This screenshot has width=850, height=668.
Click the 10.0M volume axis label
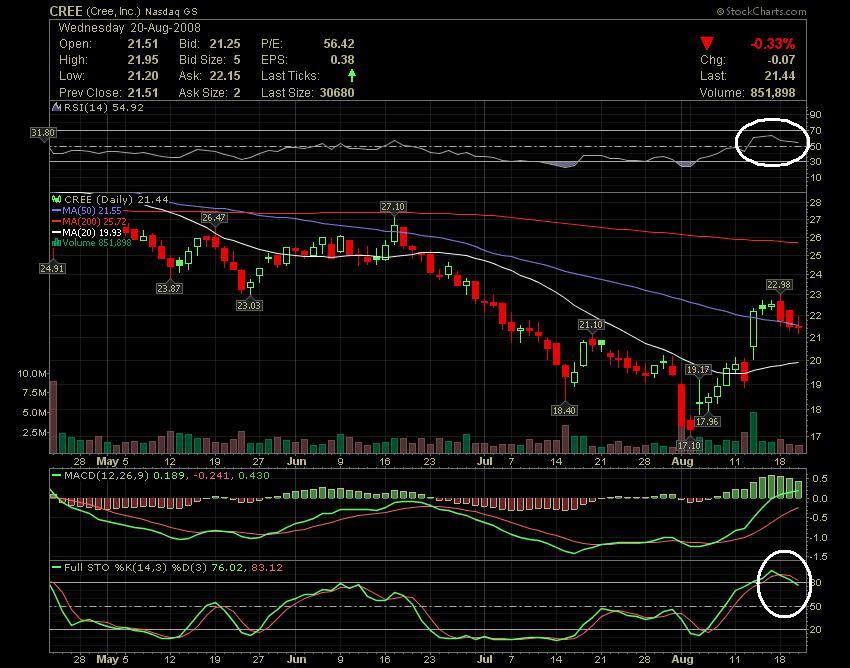(32, 374)
